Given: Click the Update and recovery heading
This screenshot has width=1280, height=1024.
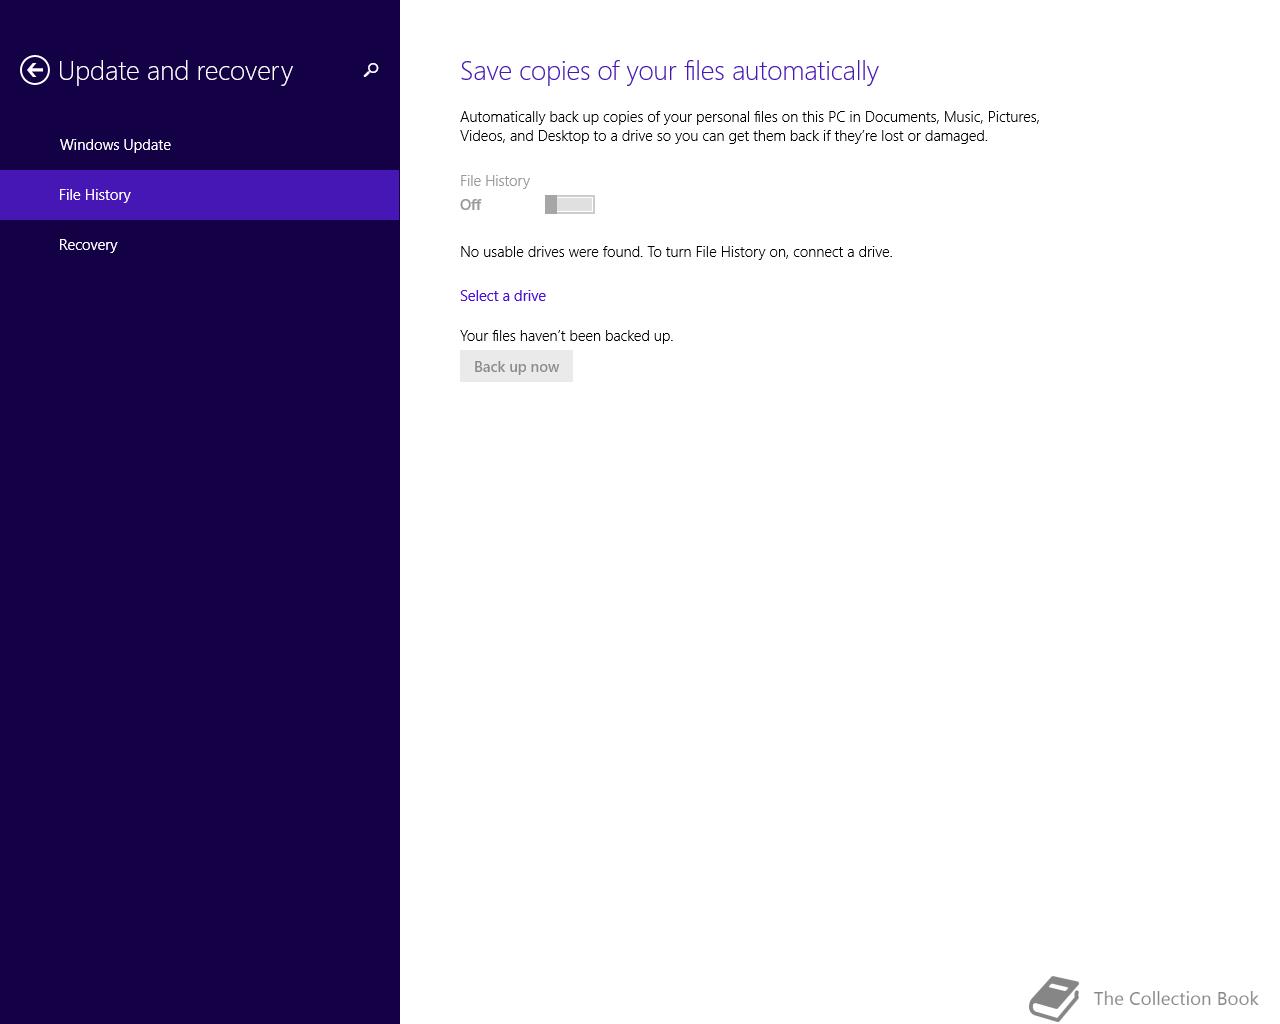Looking at the screenshot, I should click(x=176, y=71).
